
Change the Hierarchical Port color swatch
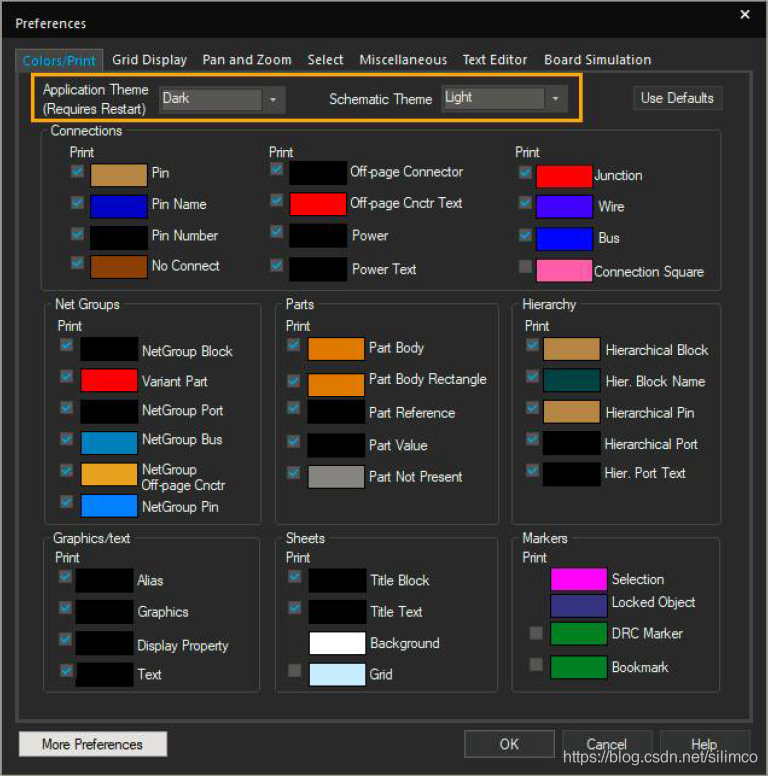tap(572, 443)
